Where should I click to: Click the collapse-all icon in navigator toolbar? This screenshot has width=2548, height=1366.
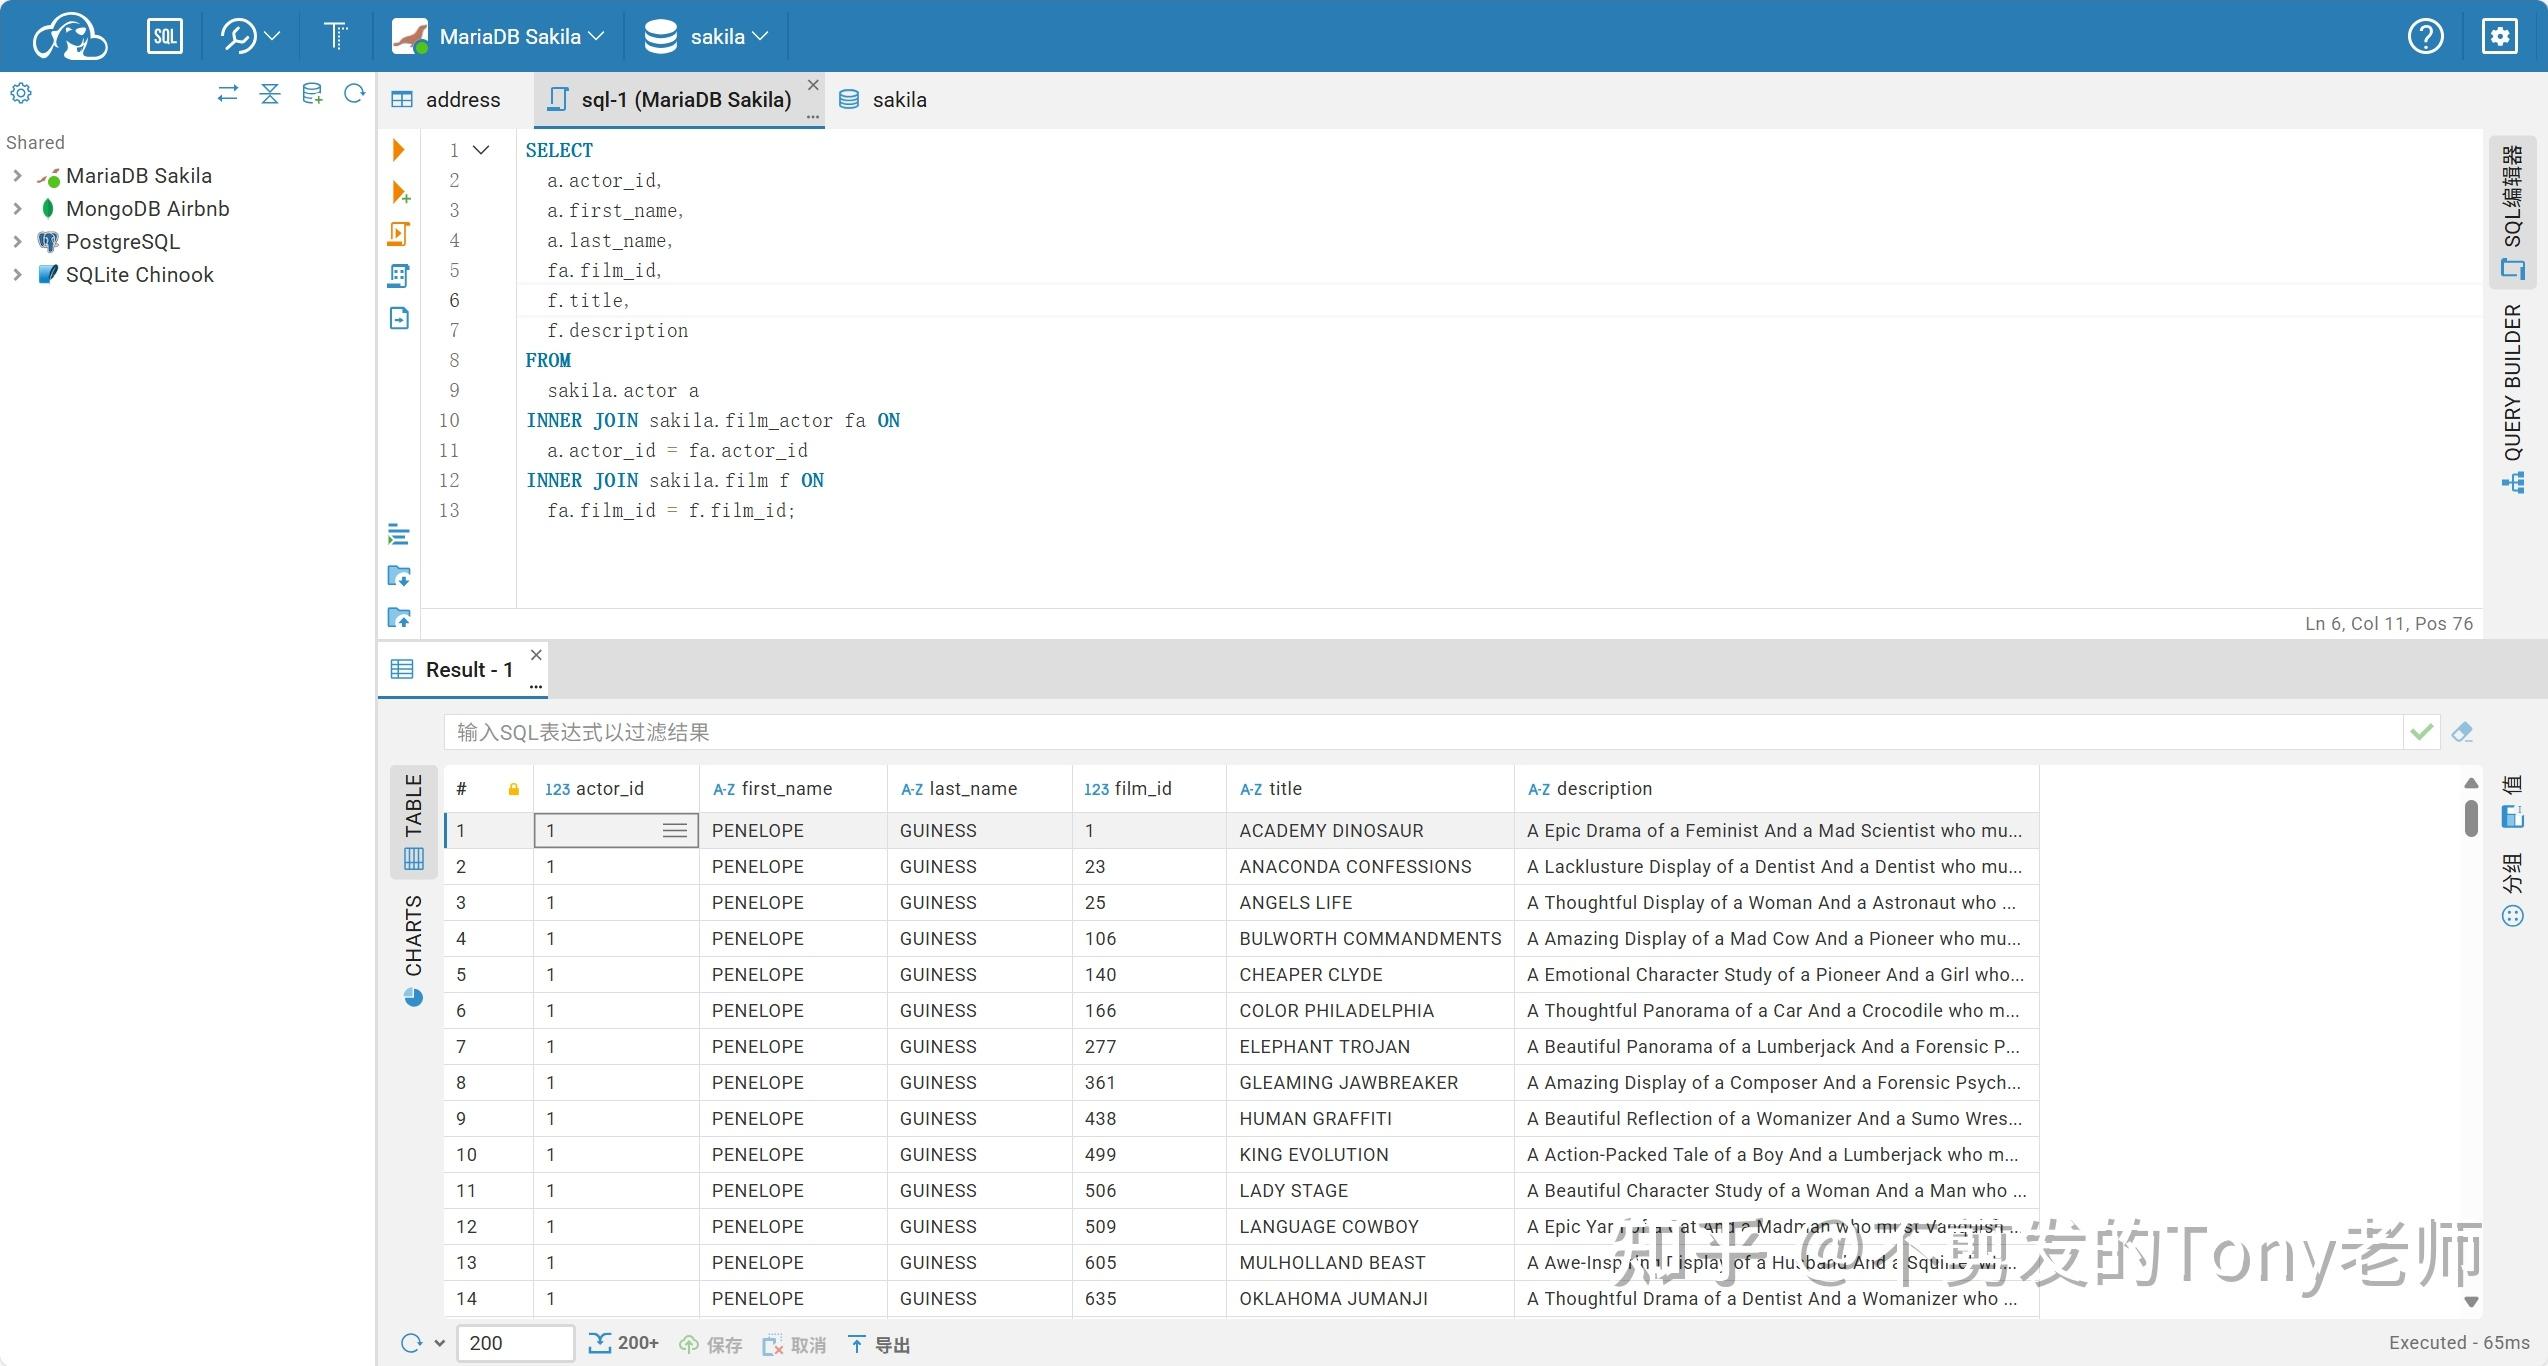[270, 94]
